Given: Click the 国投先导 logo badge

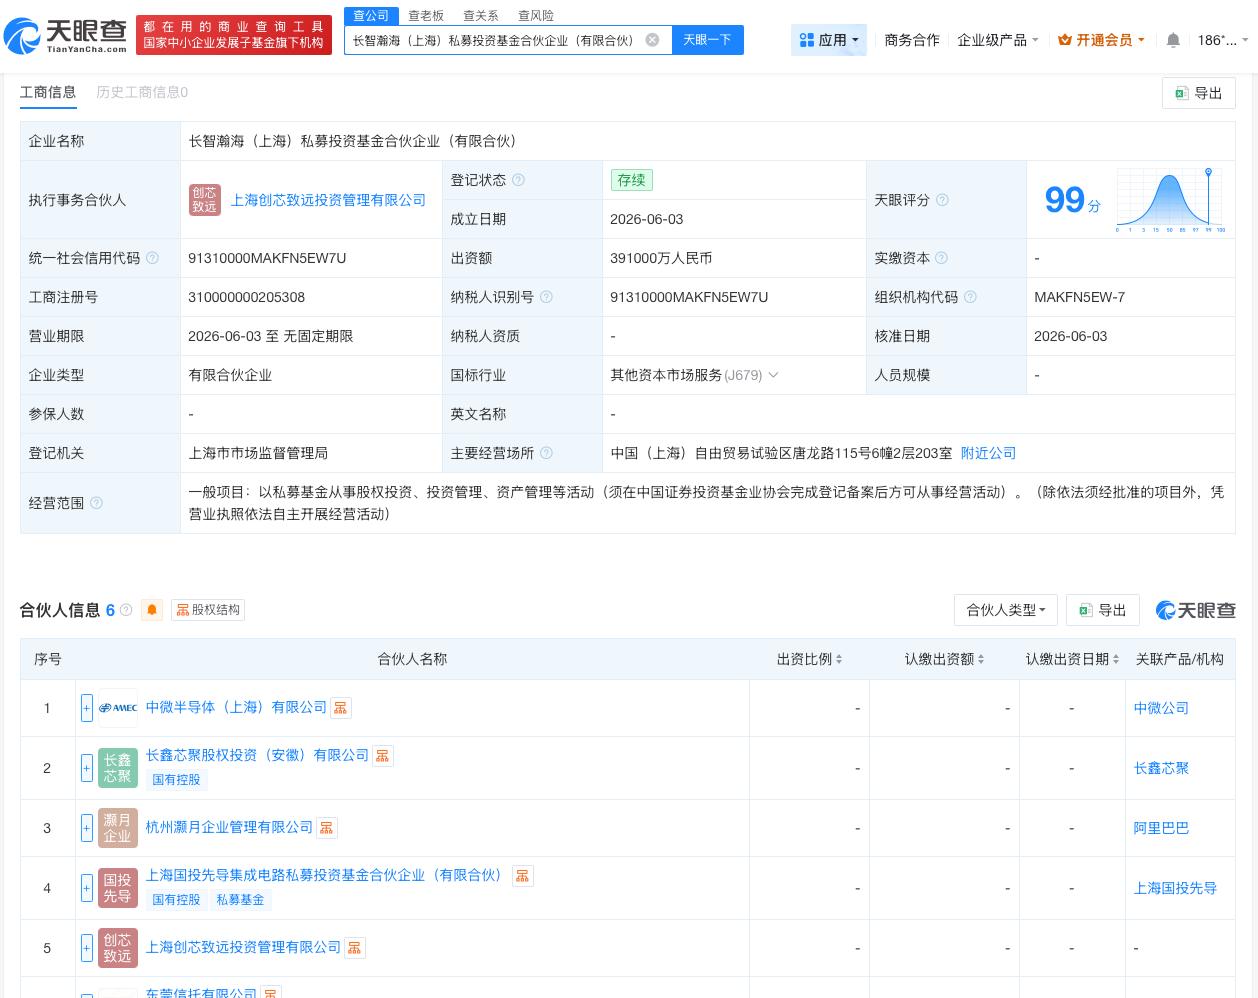Looking at the screenshot, I should (x=118, y=888).
